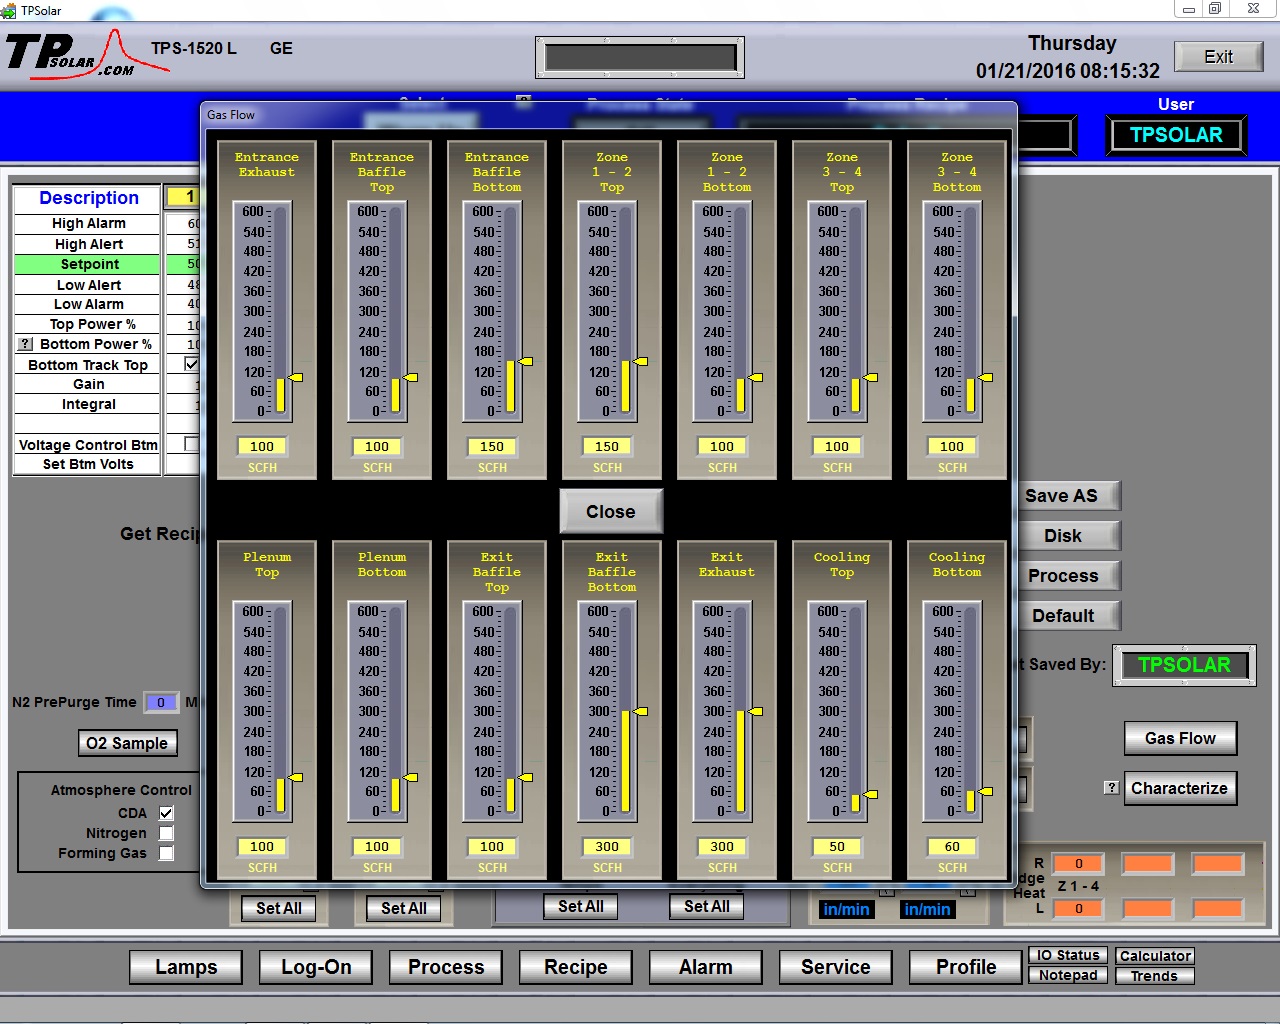Click the Process button beside Disk

(x=1066, y=576)
